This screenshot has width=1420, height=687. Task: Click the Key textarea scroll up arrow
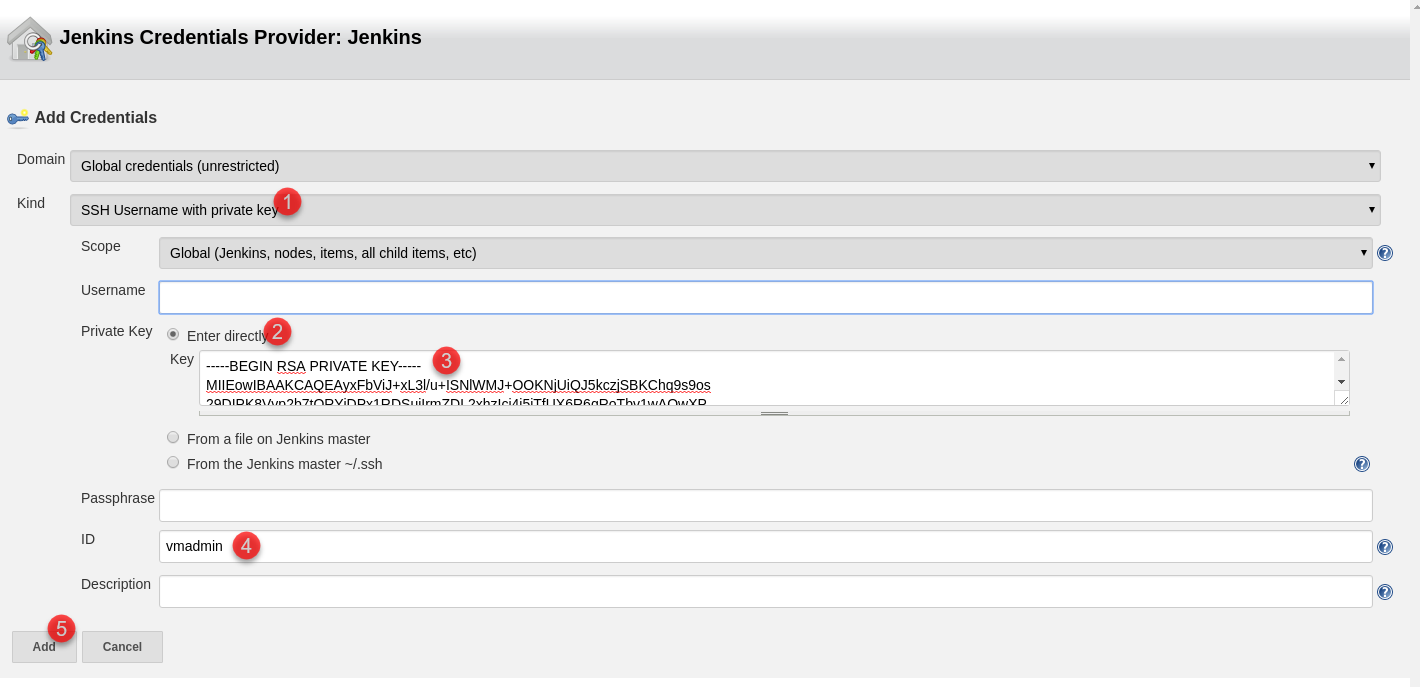tap(1342, 360)
